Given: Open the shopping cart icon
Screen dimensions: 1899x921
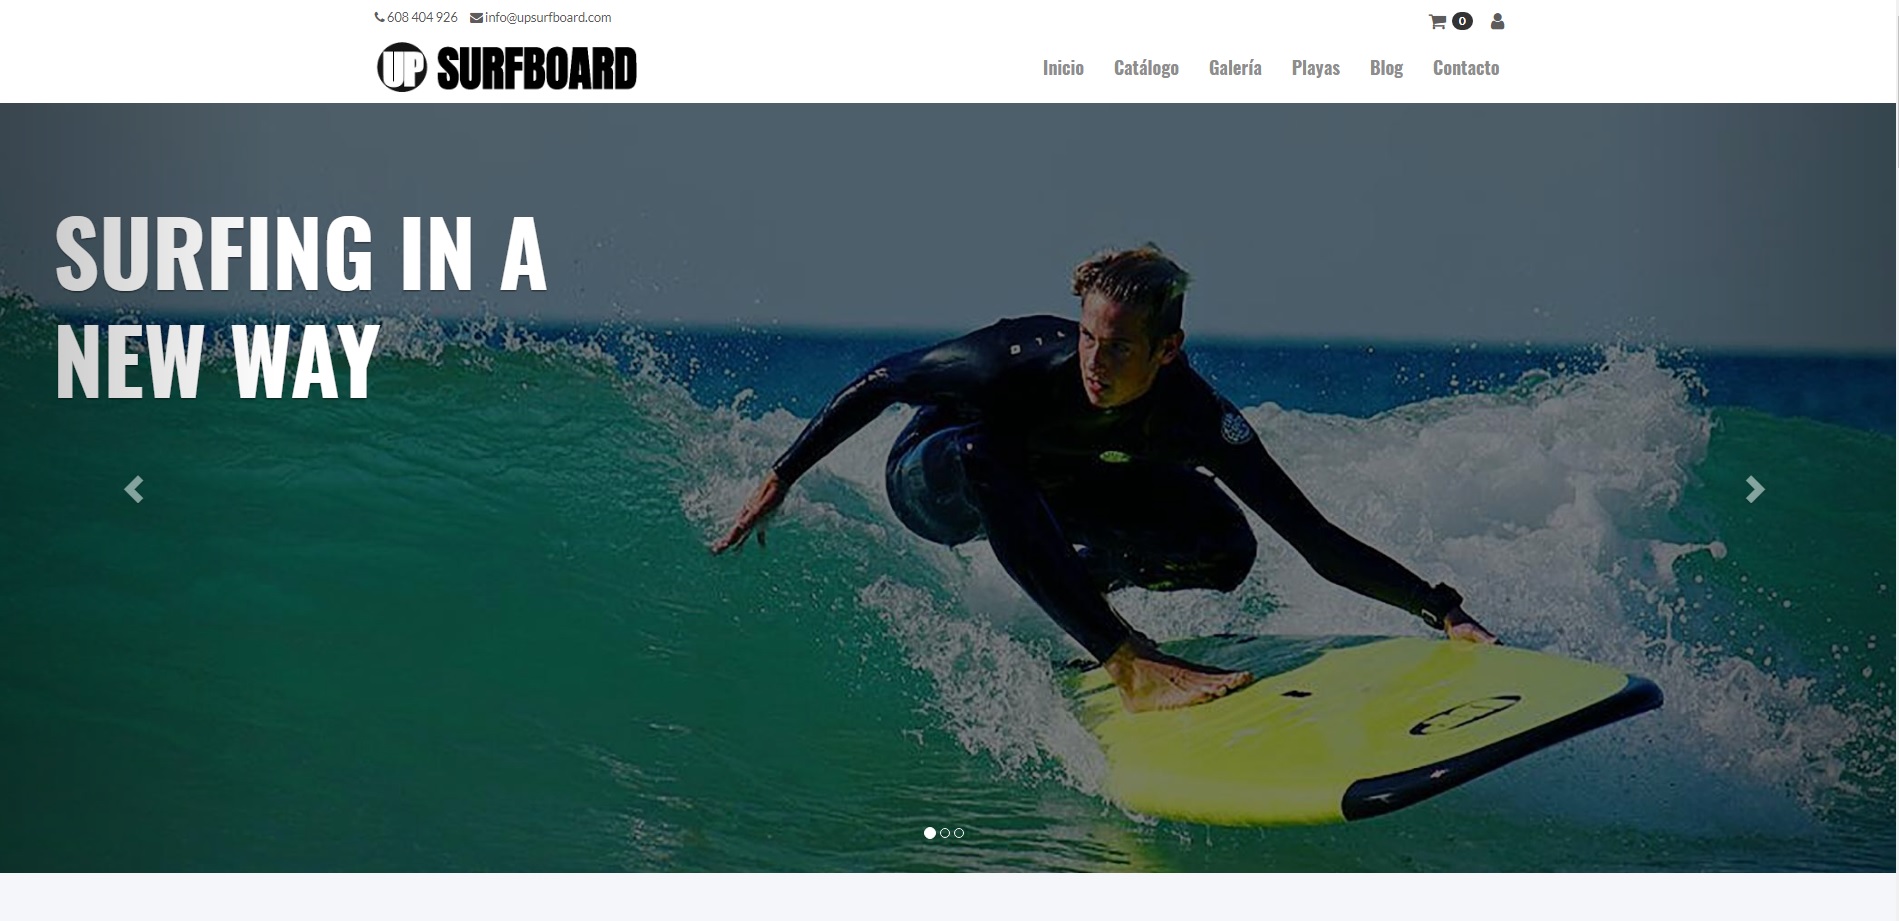Looking at the screenshot, I should 1437,21.
